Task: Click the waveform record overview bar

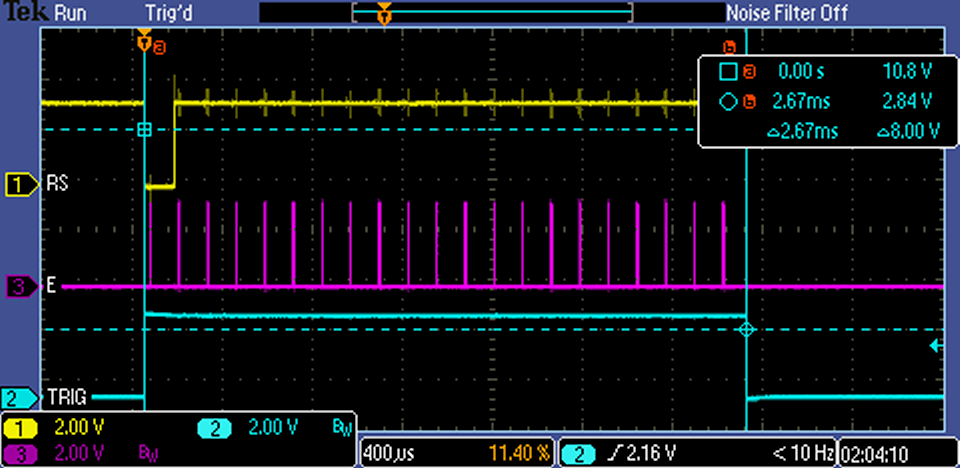Action: pyautogui.click(x=495, y=13)
